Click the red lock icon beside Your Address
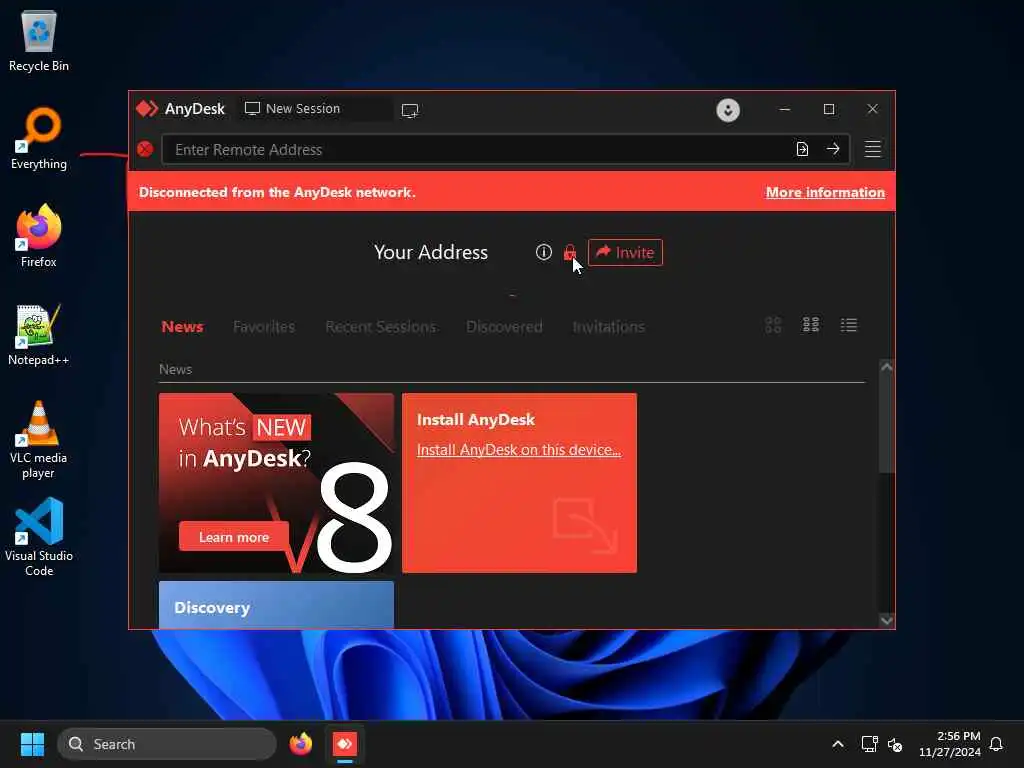The image size is (1024, 768). click(569, 252)
